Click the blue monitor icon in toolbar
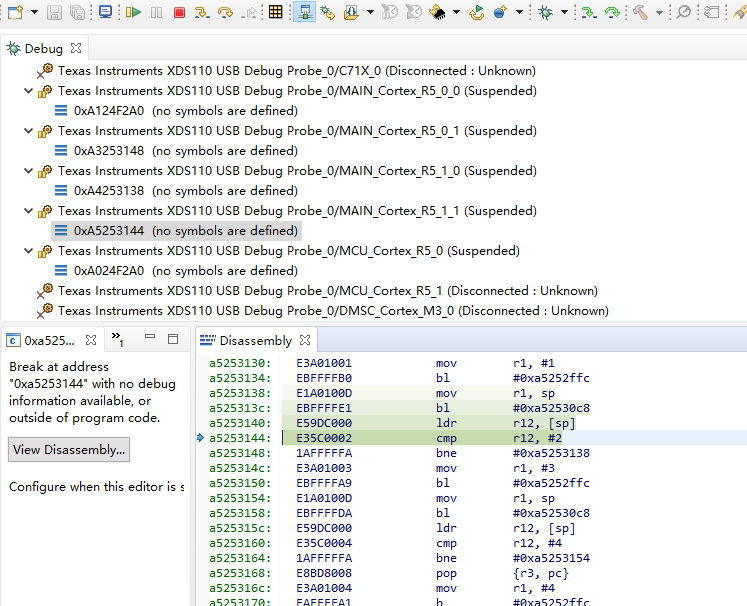 pyautogui.click(x=105, y=12)
